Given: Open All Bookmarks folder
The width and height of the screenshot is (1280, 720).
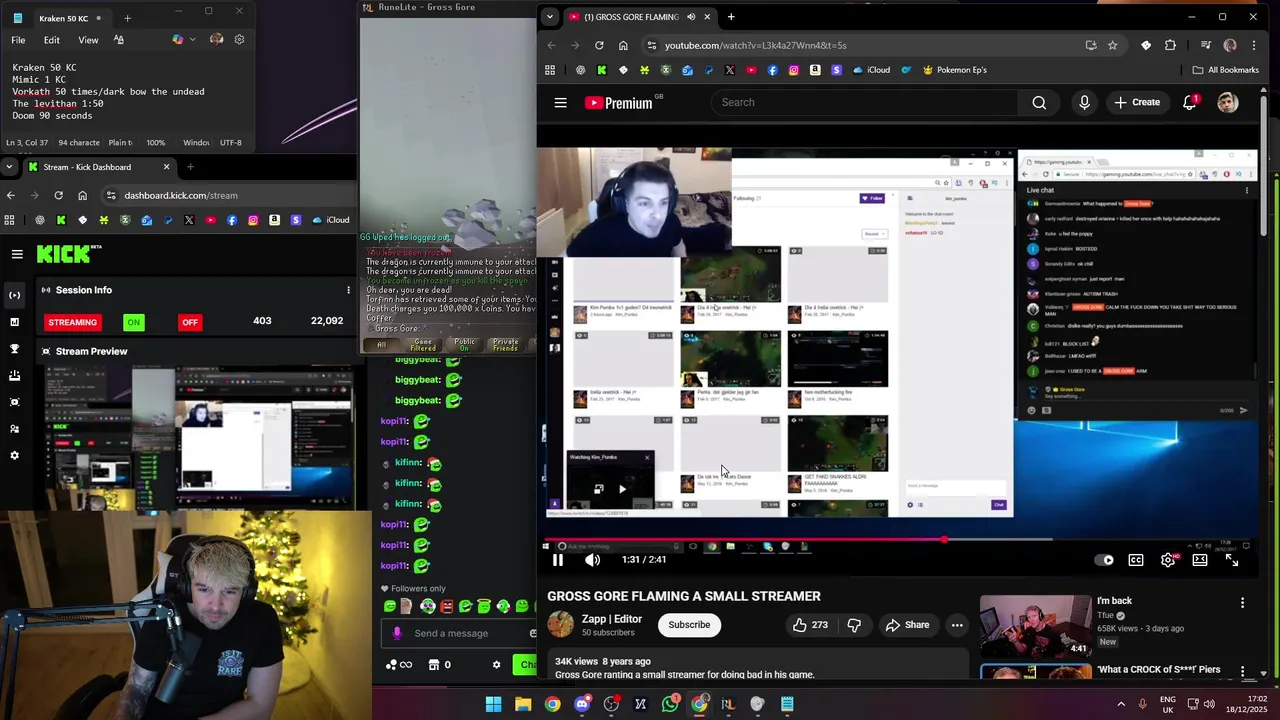Looking at the screenshot, I should click(1225, 70).
